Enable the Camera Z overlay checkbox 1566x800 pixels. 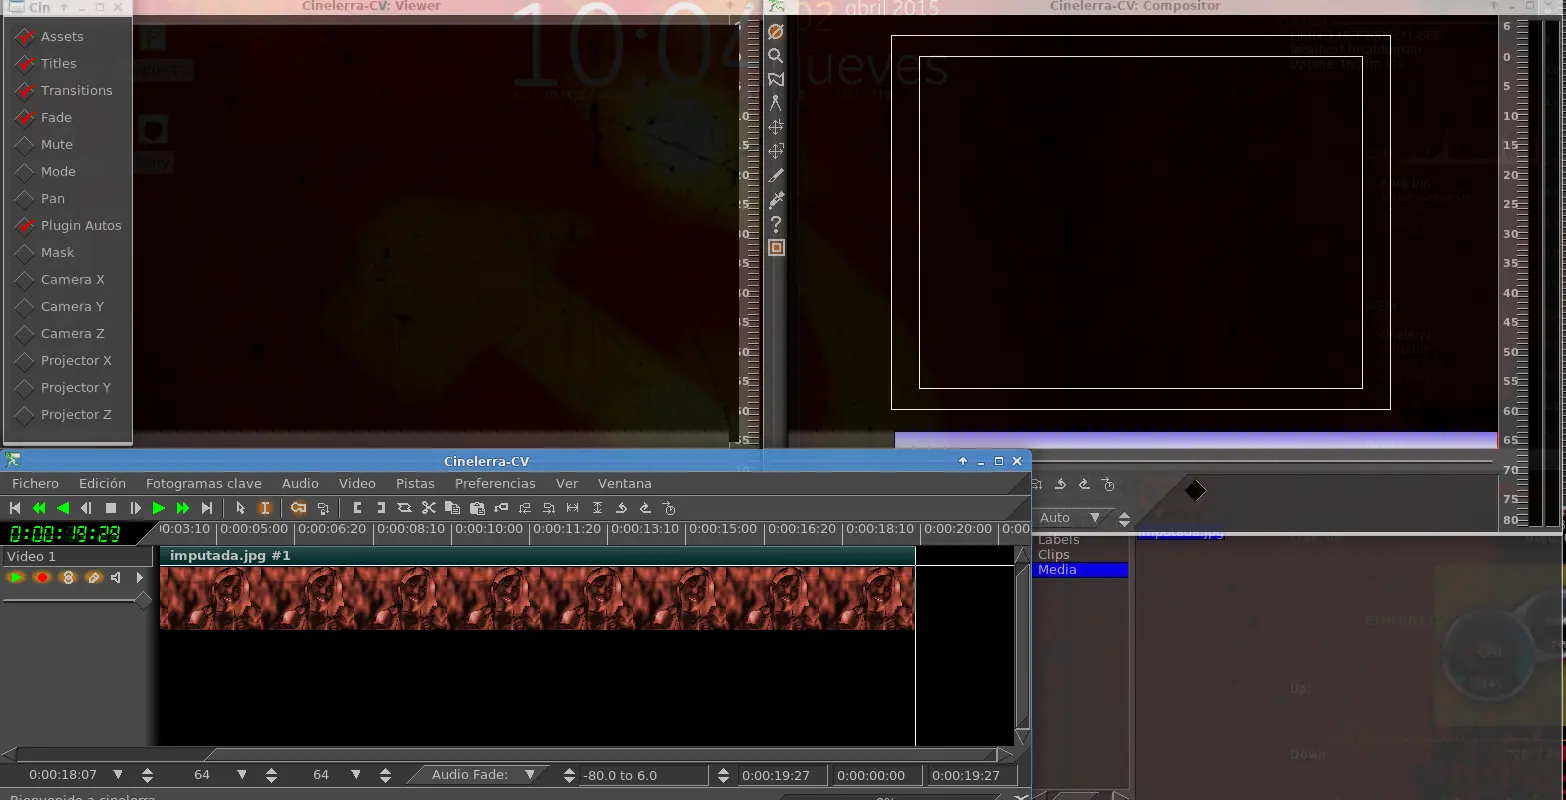coord(25,334)
